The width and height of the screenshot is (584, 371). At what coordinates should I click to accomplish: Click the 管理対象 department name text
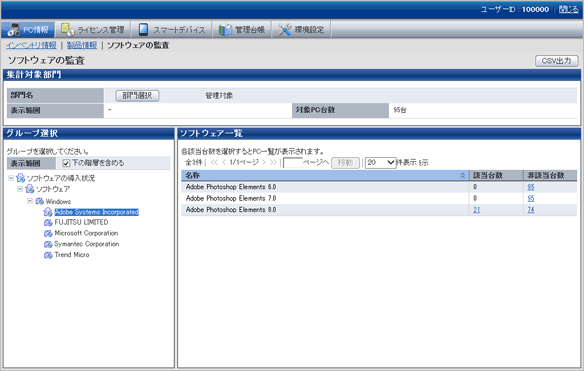(219, 96)
